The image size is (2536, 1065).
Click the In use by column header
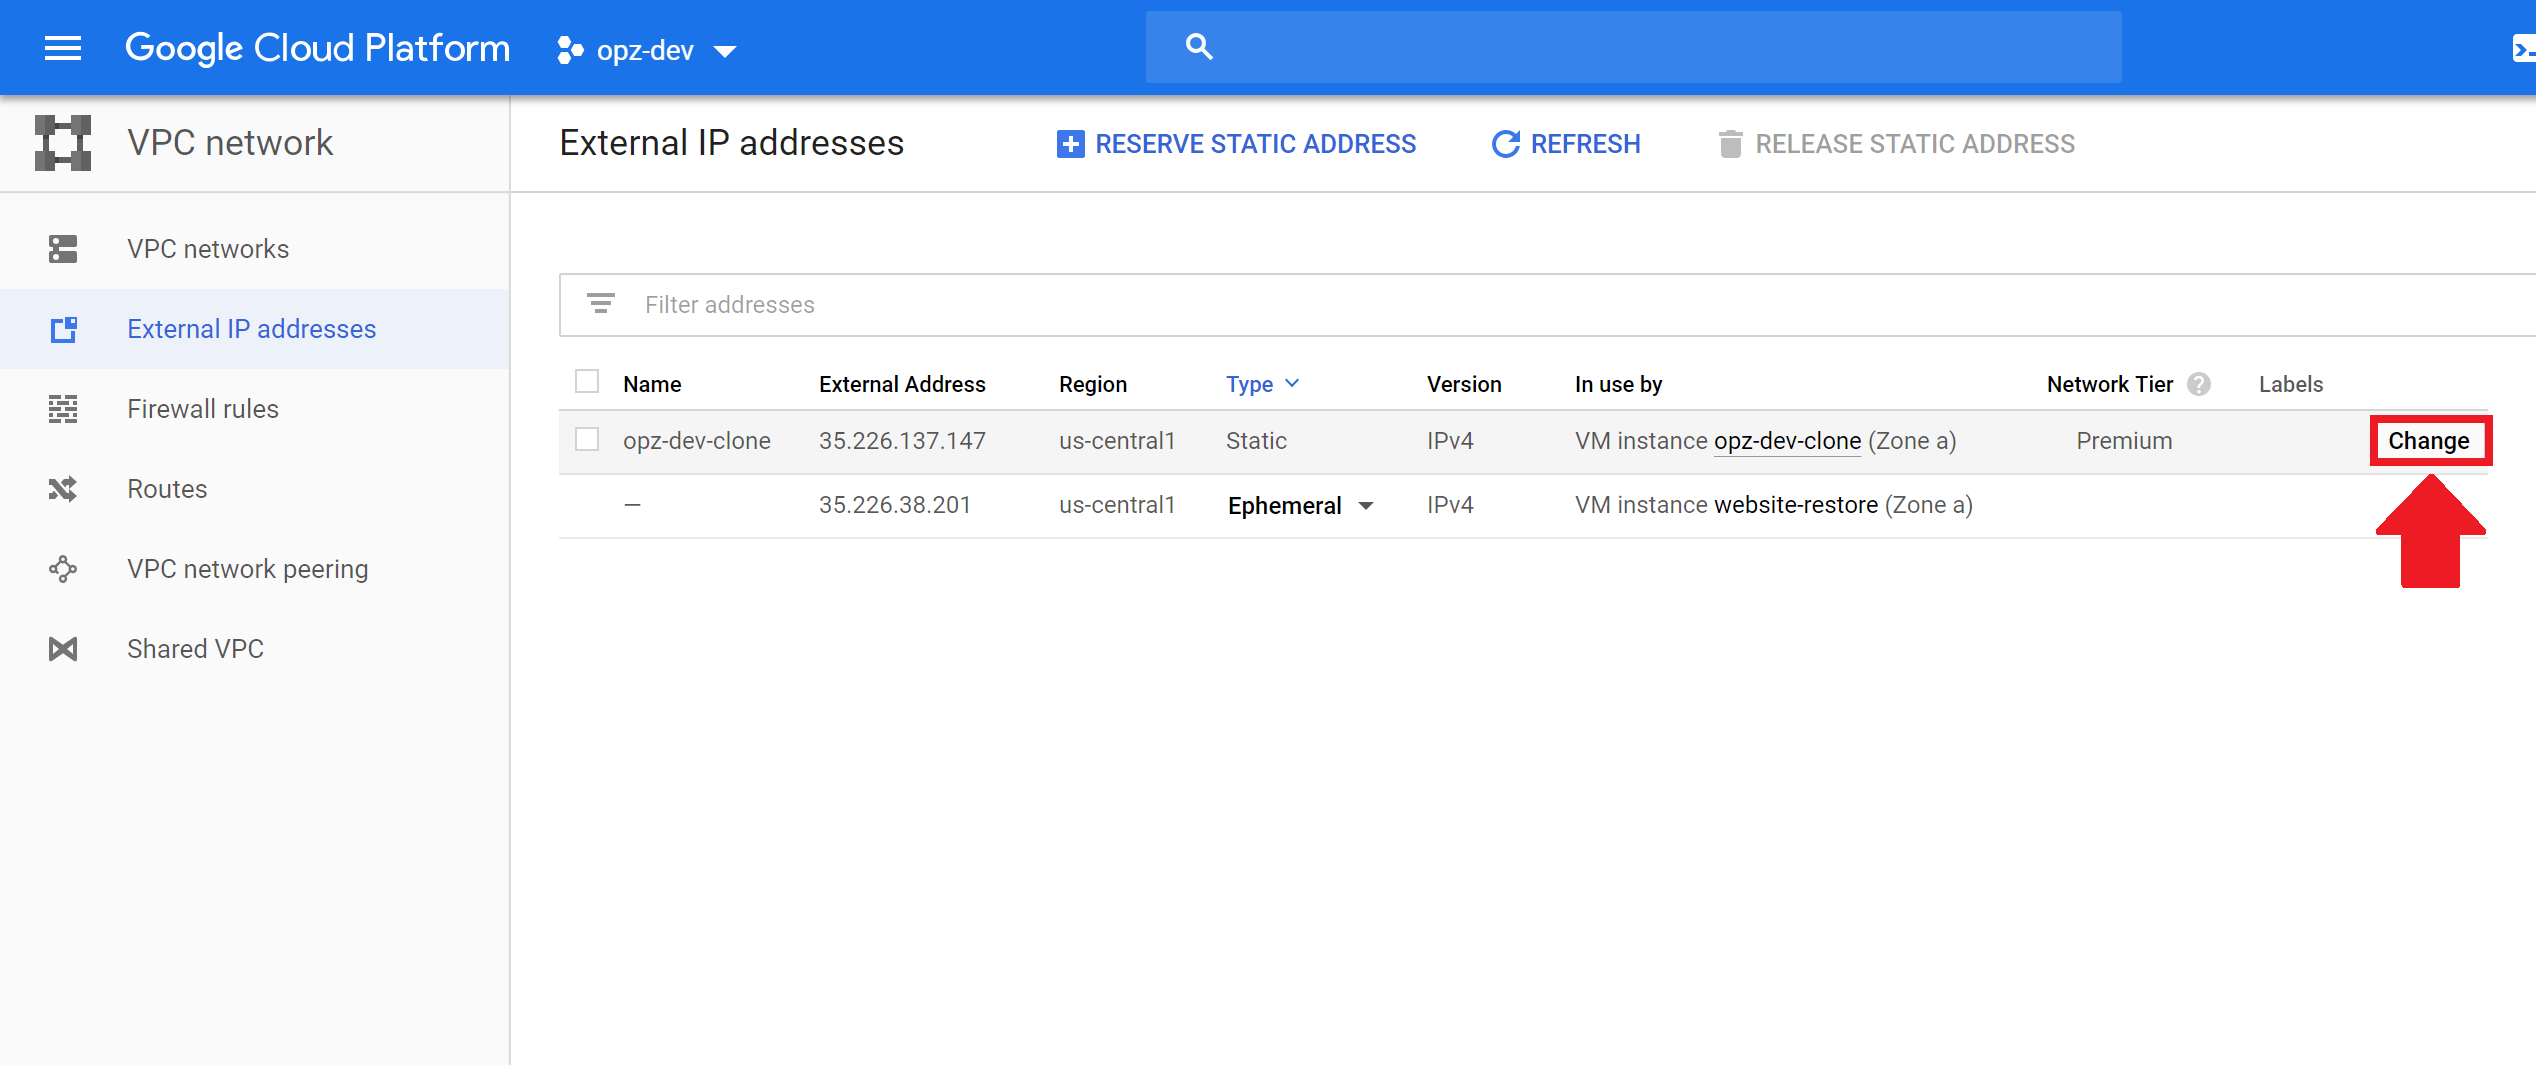tap(1618, 384)
